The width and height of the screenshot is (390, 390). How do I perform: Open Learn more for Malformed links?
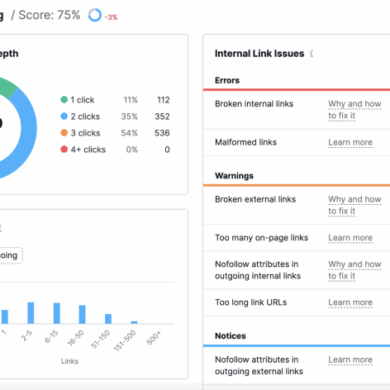coord(350,142)
